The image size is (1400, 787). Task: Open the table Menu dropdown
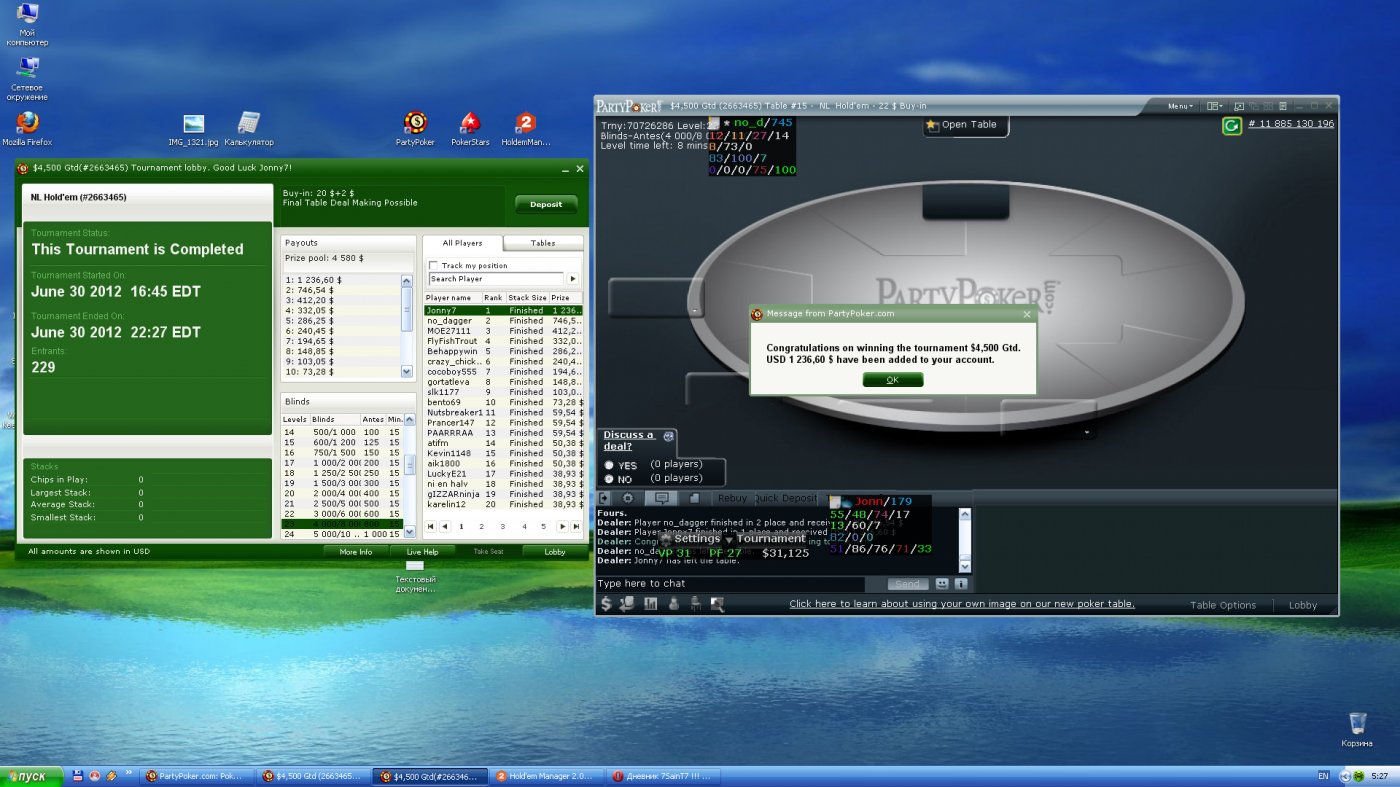[x=1180, y=106]
